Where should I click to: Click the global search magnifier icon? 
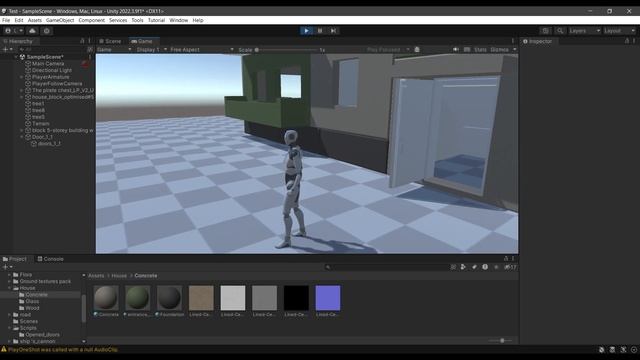560,31
